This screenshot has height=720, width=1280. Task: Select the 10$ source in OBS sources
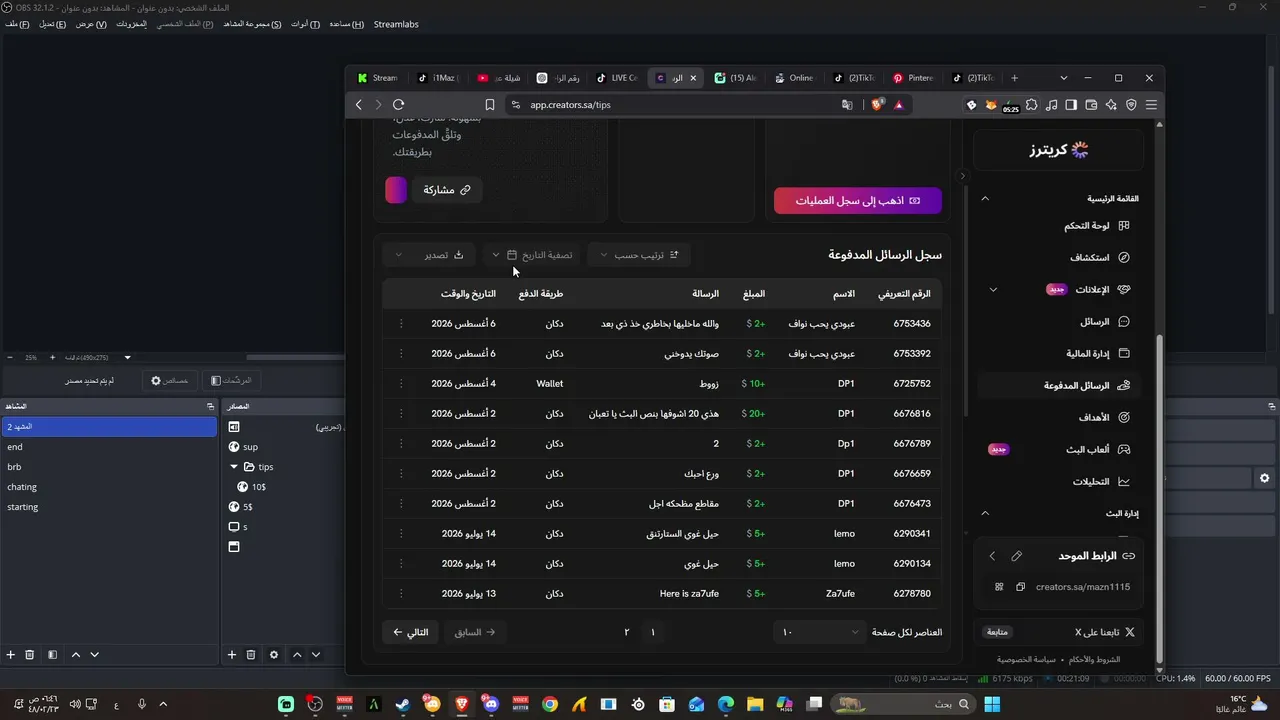[x=259, y=487]
